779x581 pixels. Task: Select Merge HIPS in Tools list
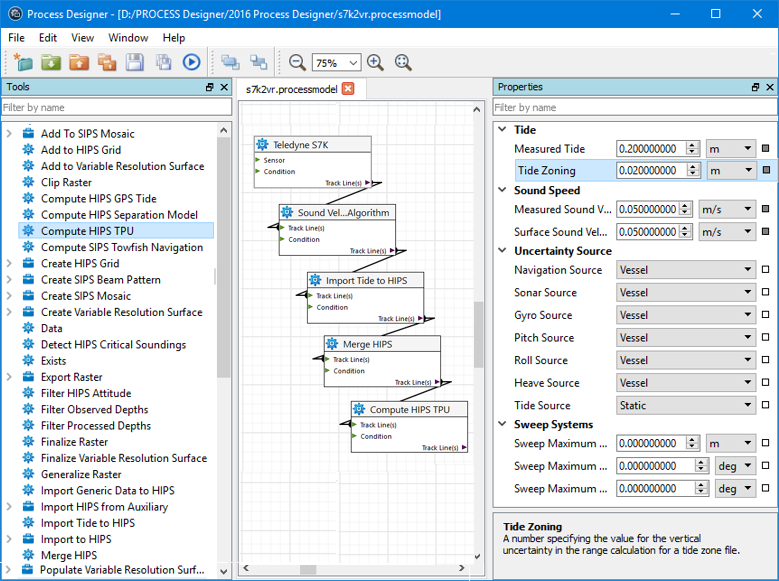tap(69, 555)
